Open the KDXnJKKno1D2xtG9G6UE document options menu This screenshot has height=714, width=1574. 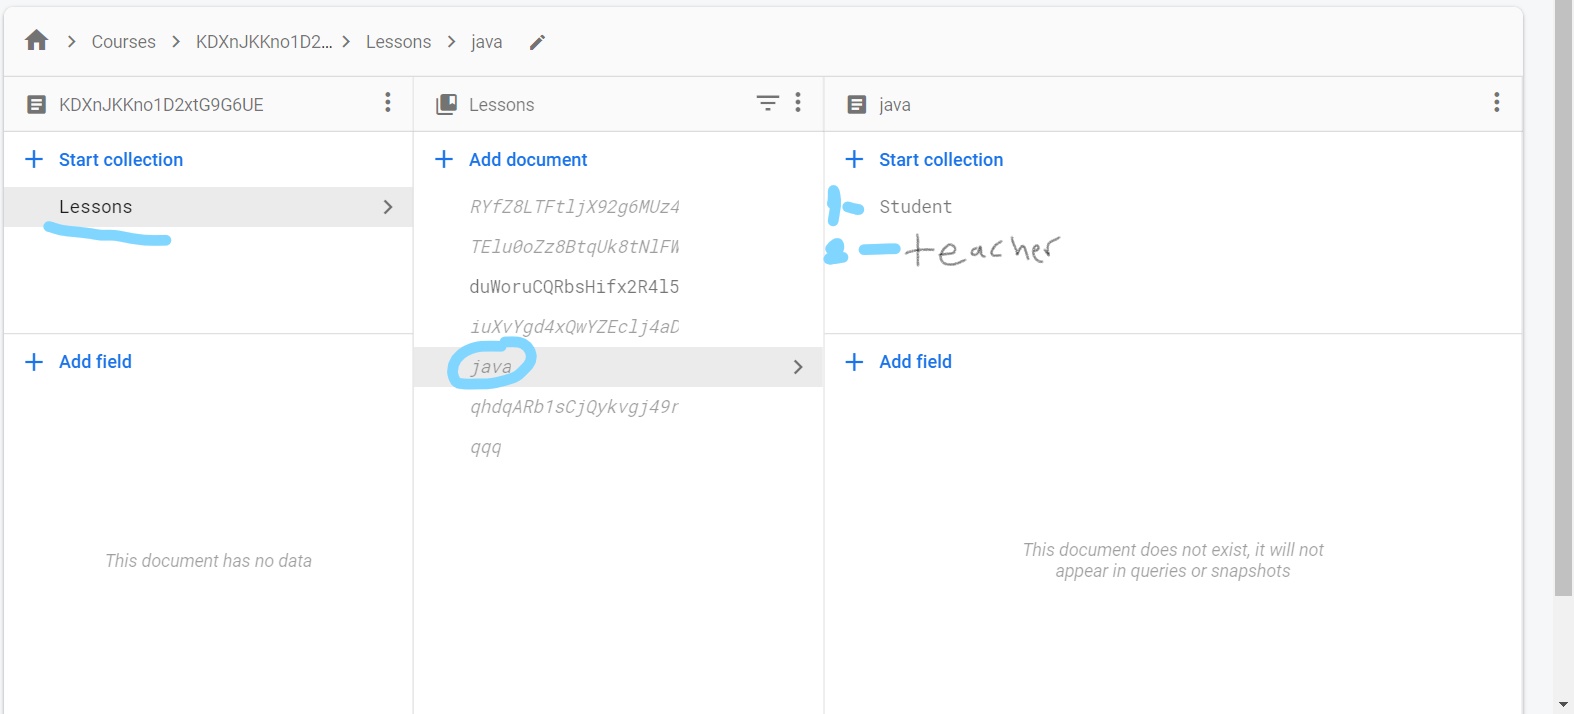(388, 103)
